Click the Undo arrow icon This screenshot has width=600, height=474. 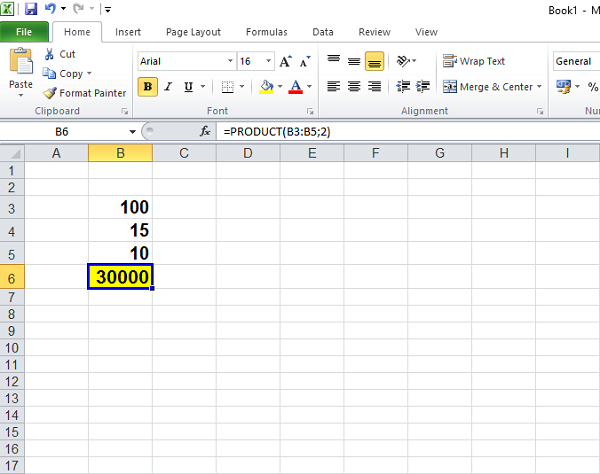(x=51, y=9)
